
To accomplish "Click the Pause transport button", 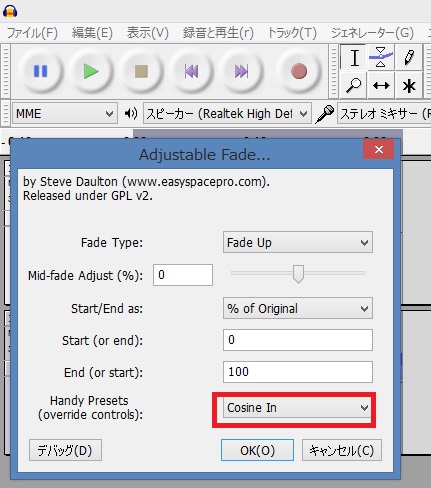I will pyautogui.click(x=41, y=71).
